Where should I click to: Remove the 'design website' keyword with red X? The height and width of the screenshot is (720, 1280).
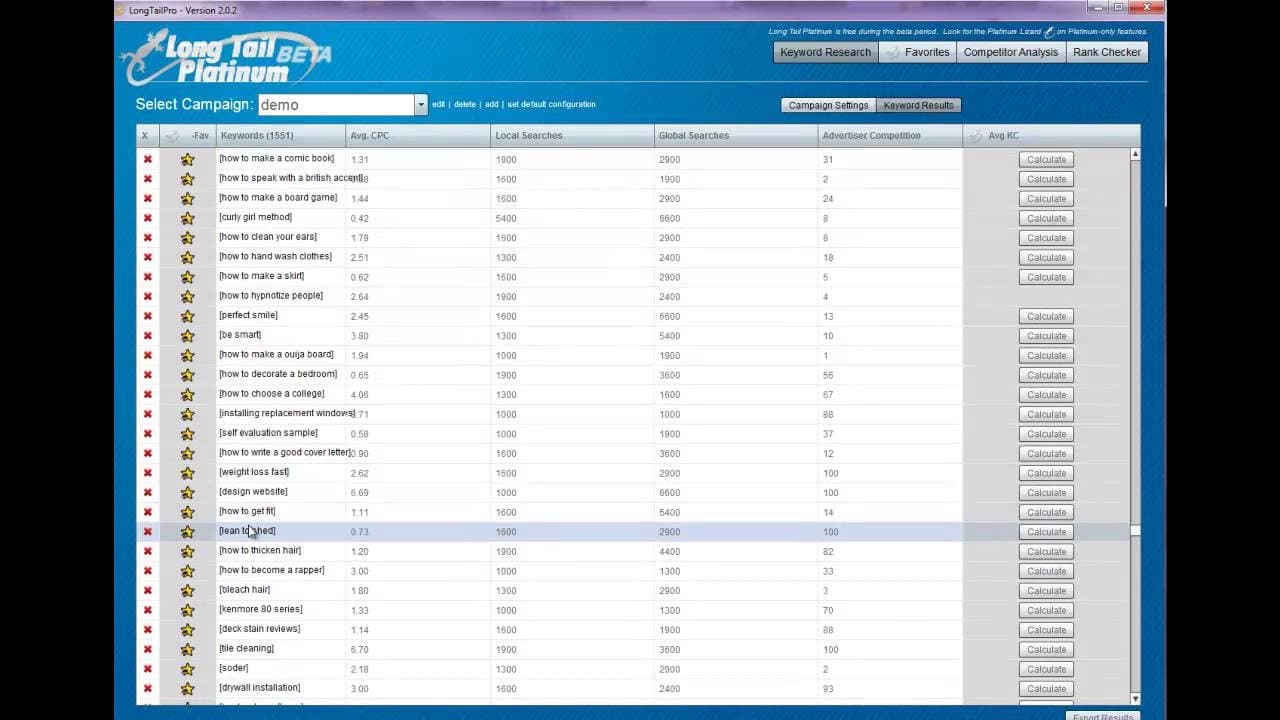tap(147, 492)
